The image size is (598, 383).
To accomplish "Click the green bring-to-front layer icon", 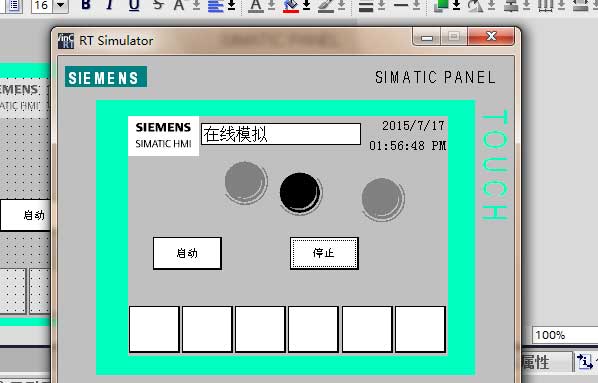I will click(441, 5).
